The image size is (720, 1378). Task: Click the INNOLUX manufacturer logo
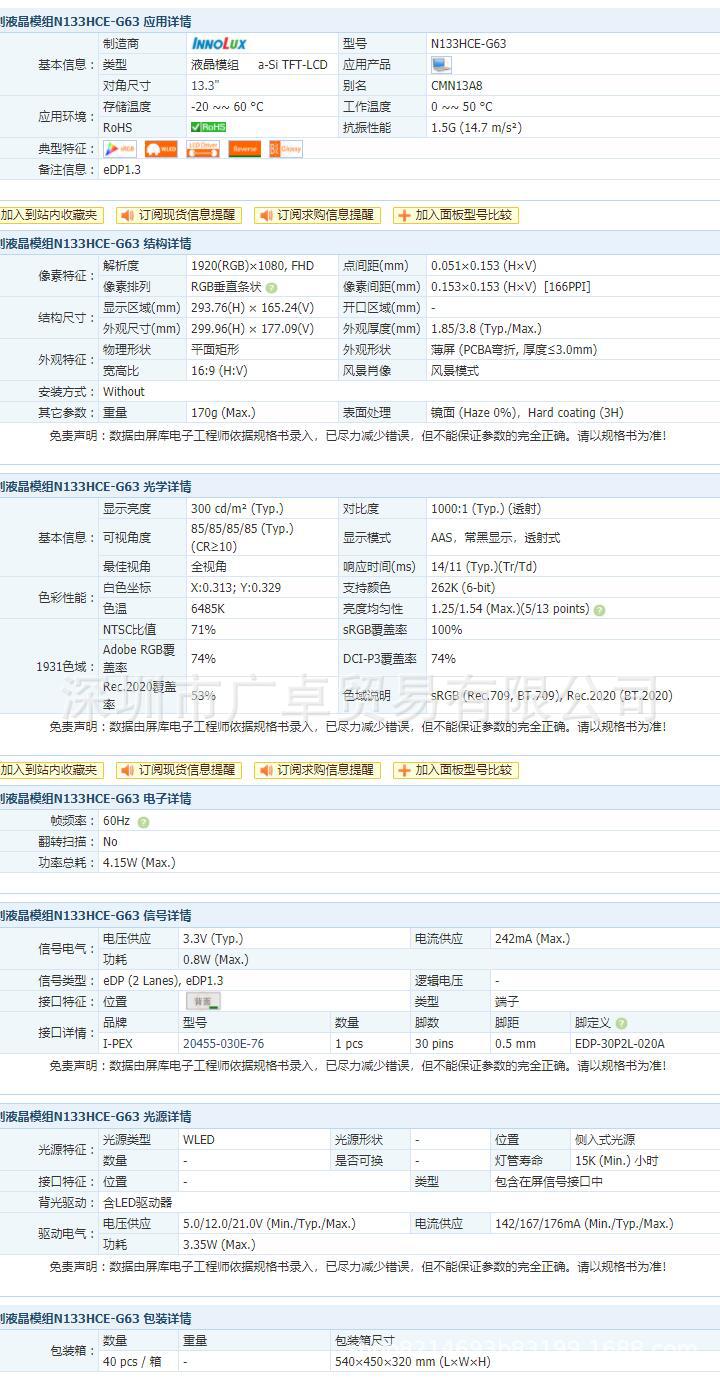coord(218,44)
